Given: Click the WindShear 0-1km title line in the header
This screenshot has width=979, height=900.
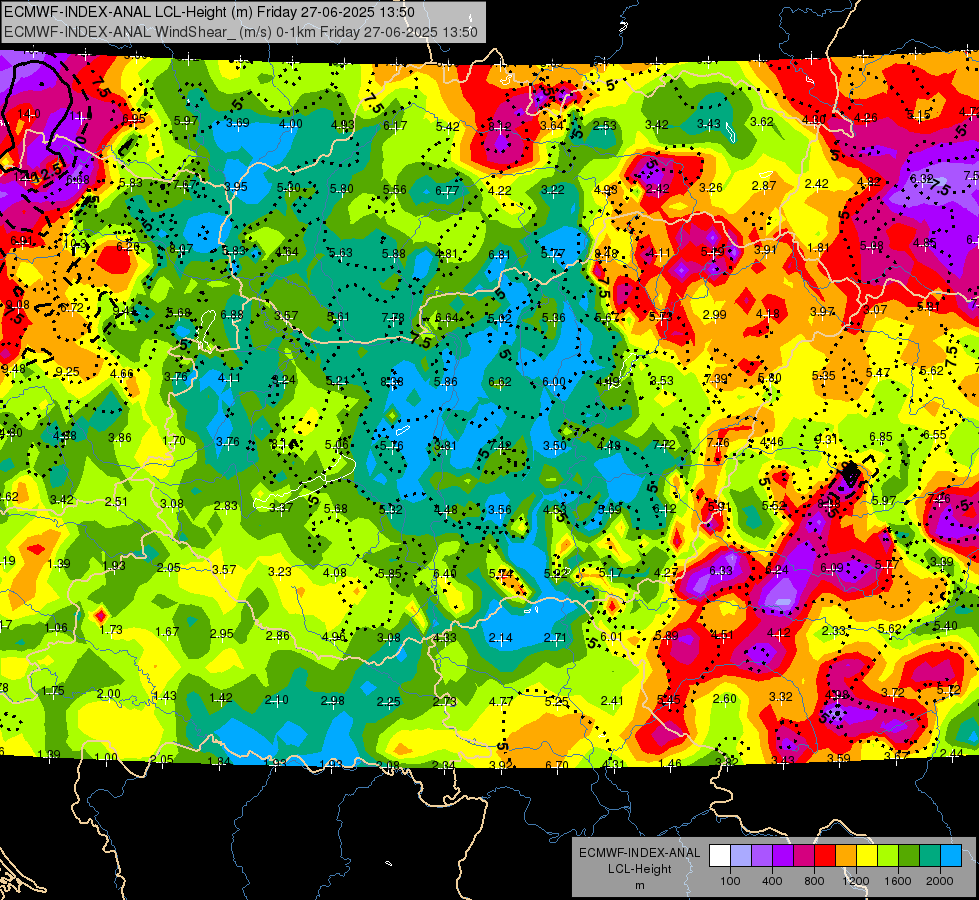Looking at the screenshot, I should [x=241, y=32].
